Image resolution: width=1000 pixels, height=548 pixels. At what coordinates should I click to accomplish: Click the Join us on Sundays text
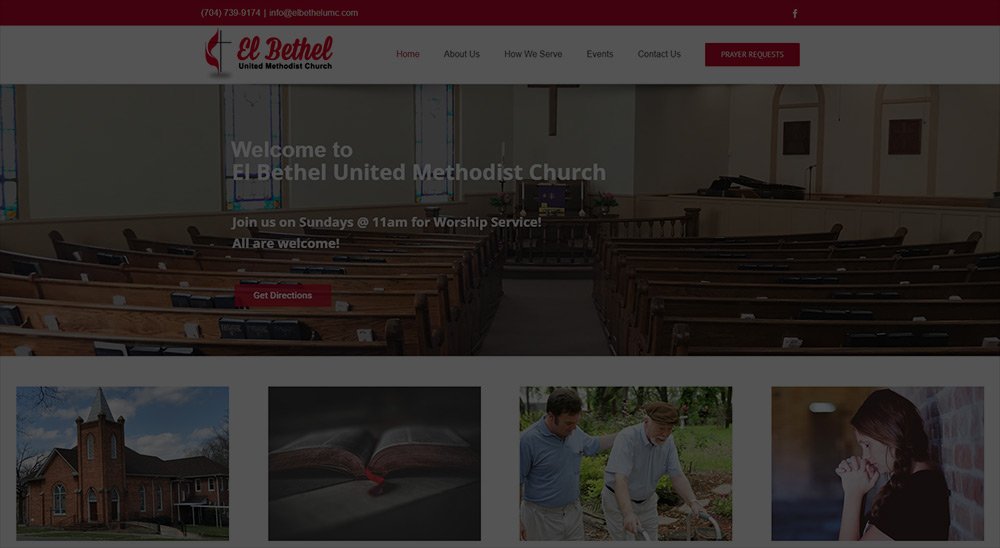[x=386, y=222]
